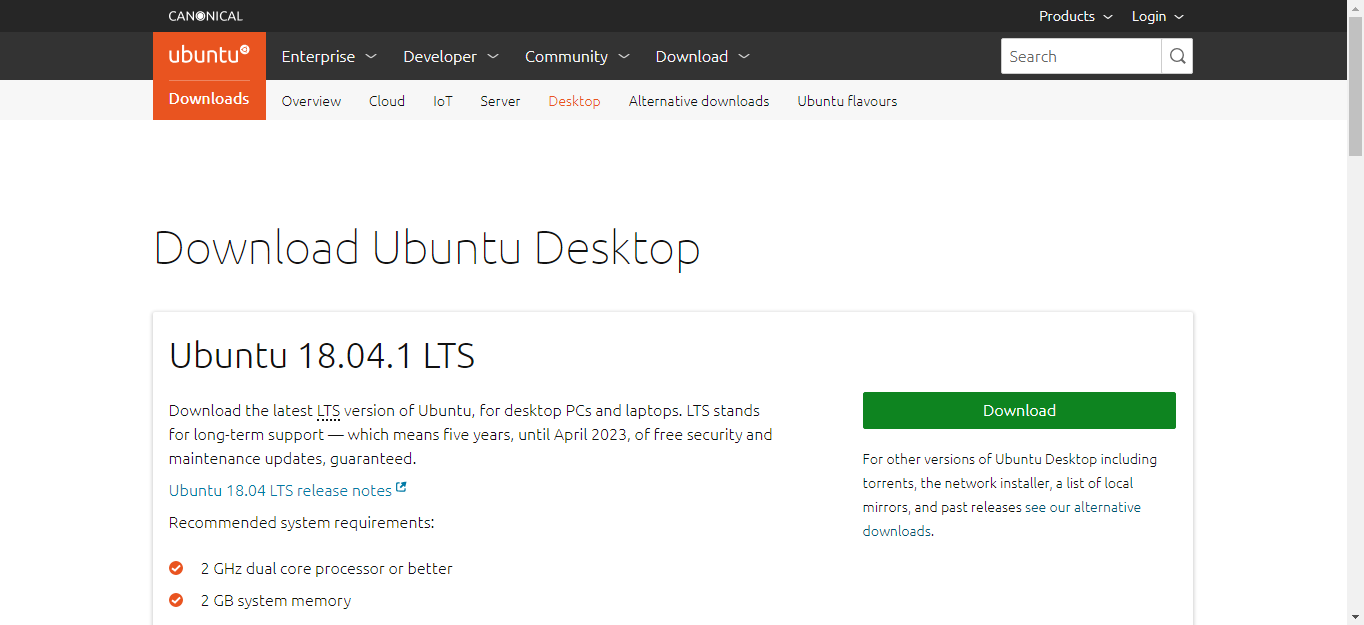The height and width of the screenshot is (625, 1364).
Task: Click the Ubuntu 18.04.1 LTS heading
Action: [x=322, y=355]
